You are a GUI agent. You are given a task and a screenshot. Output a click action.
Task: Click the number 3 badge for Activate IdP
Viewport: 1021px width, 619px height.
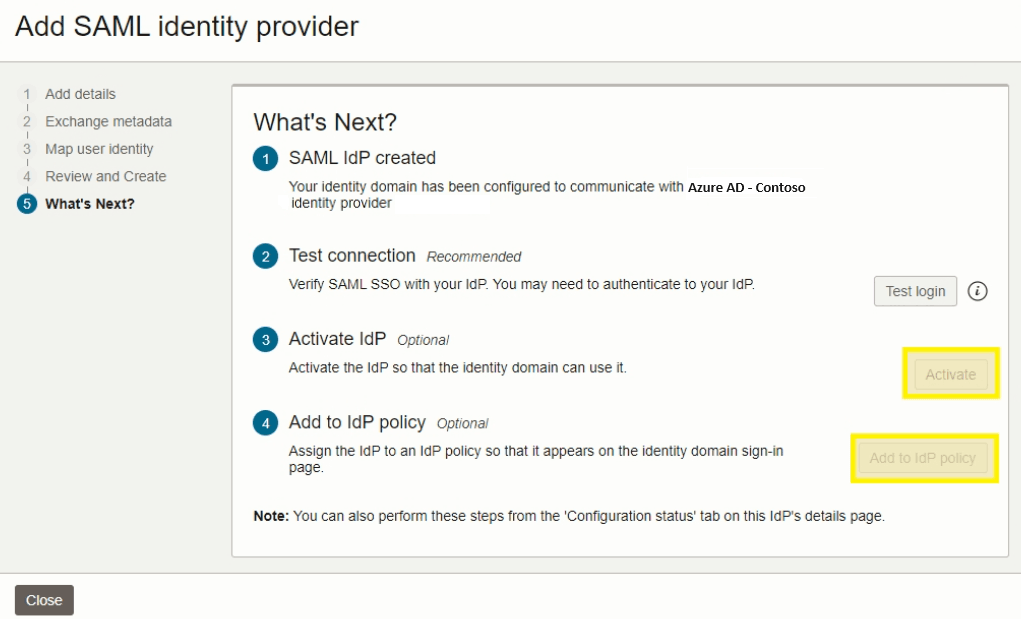(265, 340)
